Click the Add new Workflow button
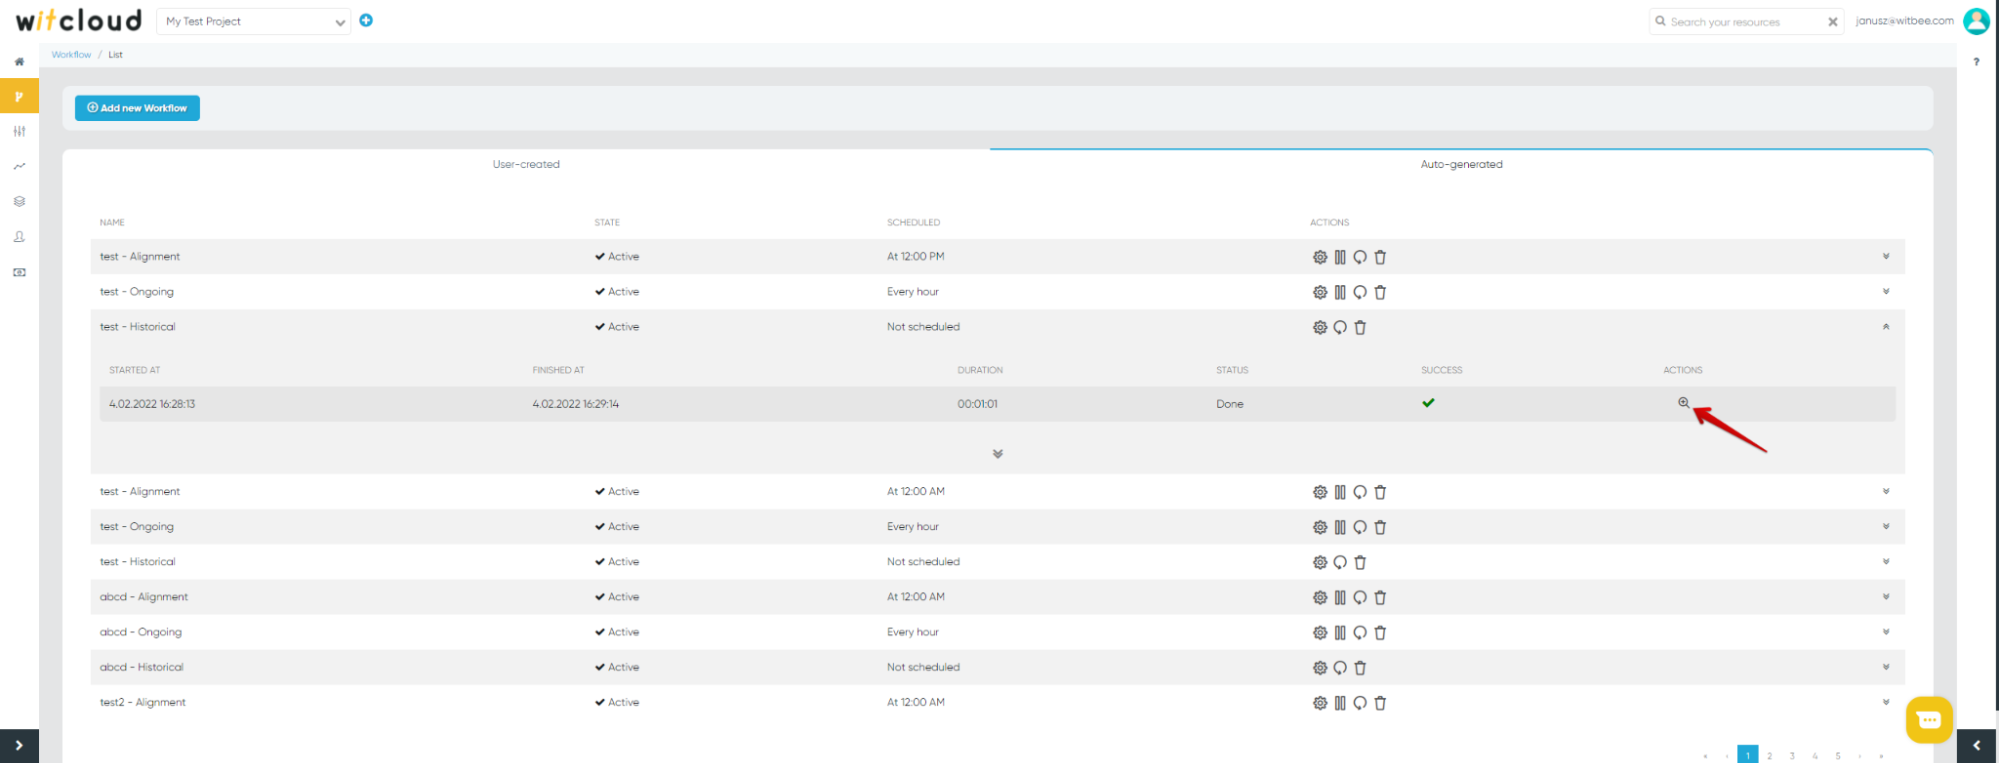1999x764 pixels. click(137, 108)
